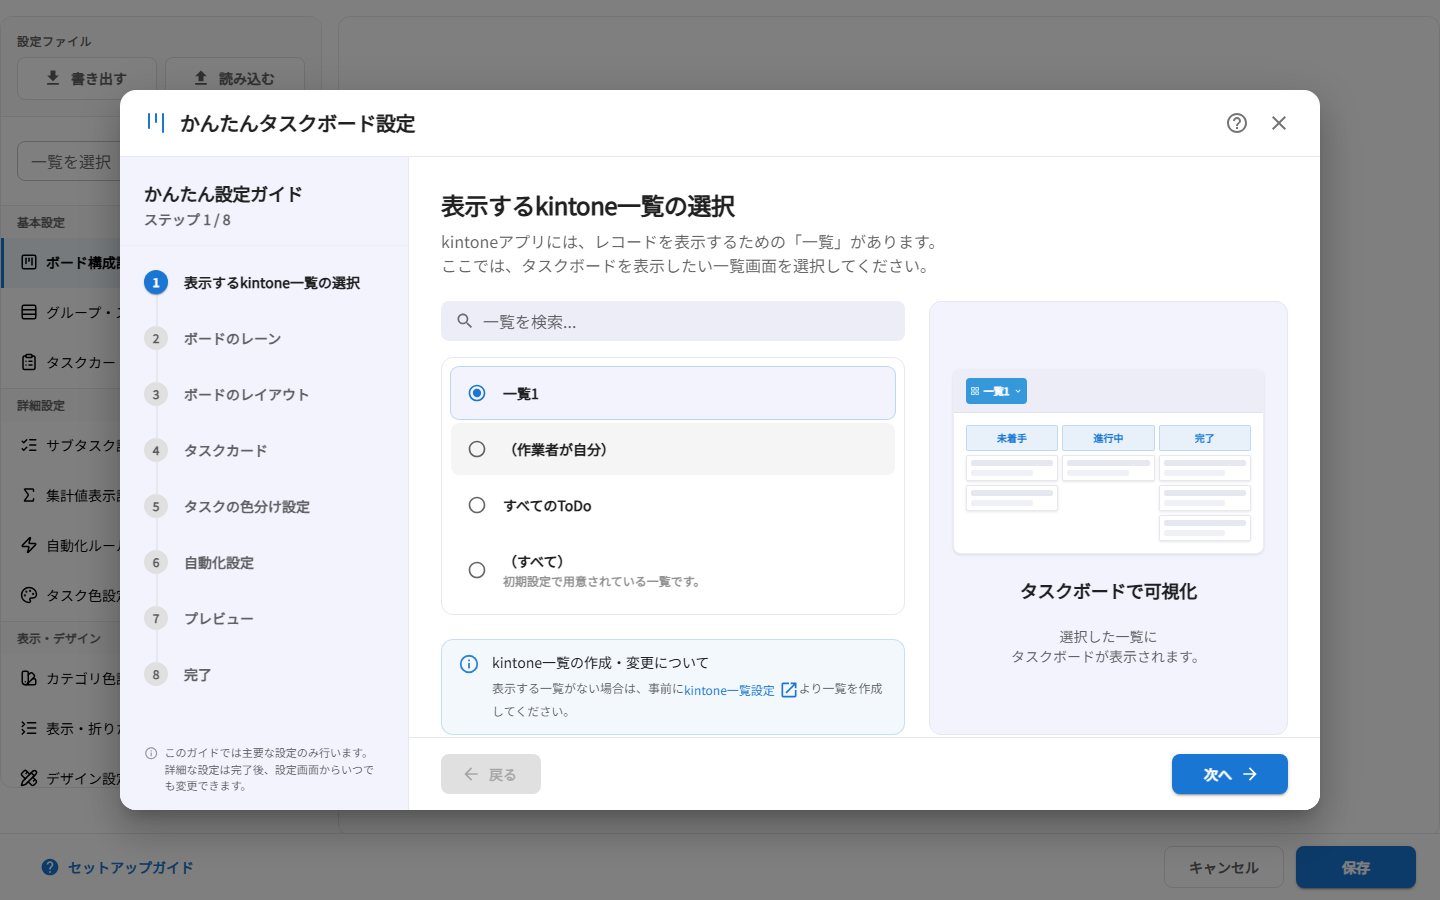Click the disabled 戻る button

[x=491, y=774]
